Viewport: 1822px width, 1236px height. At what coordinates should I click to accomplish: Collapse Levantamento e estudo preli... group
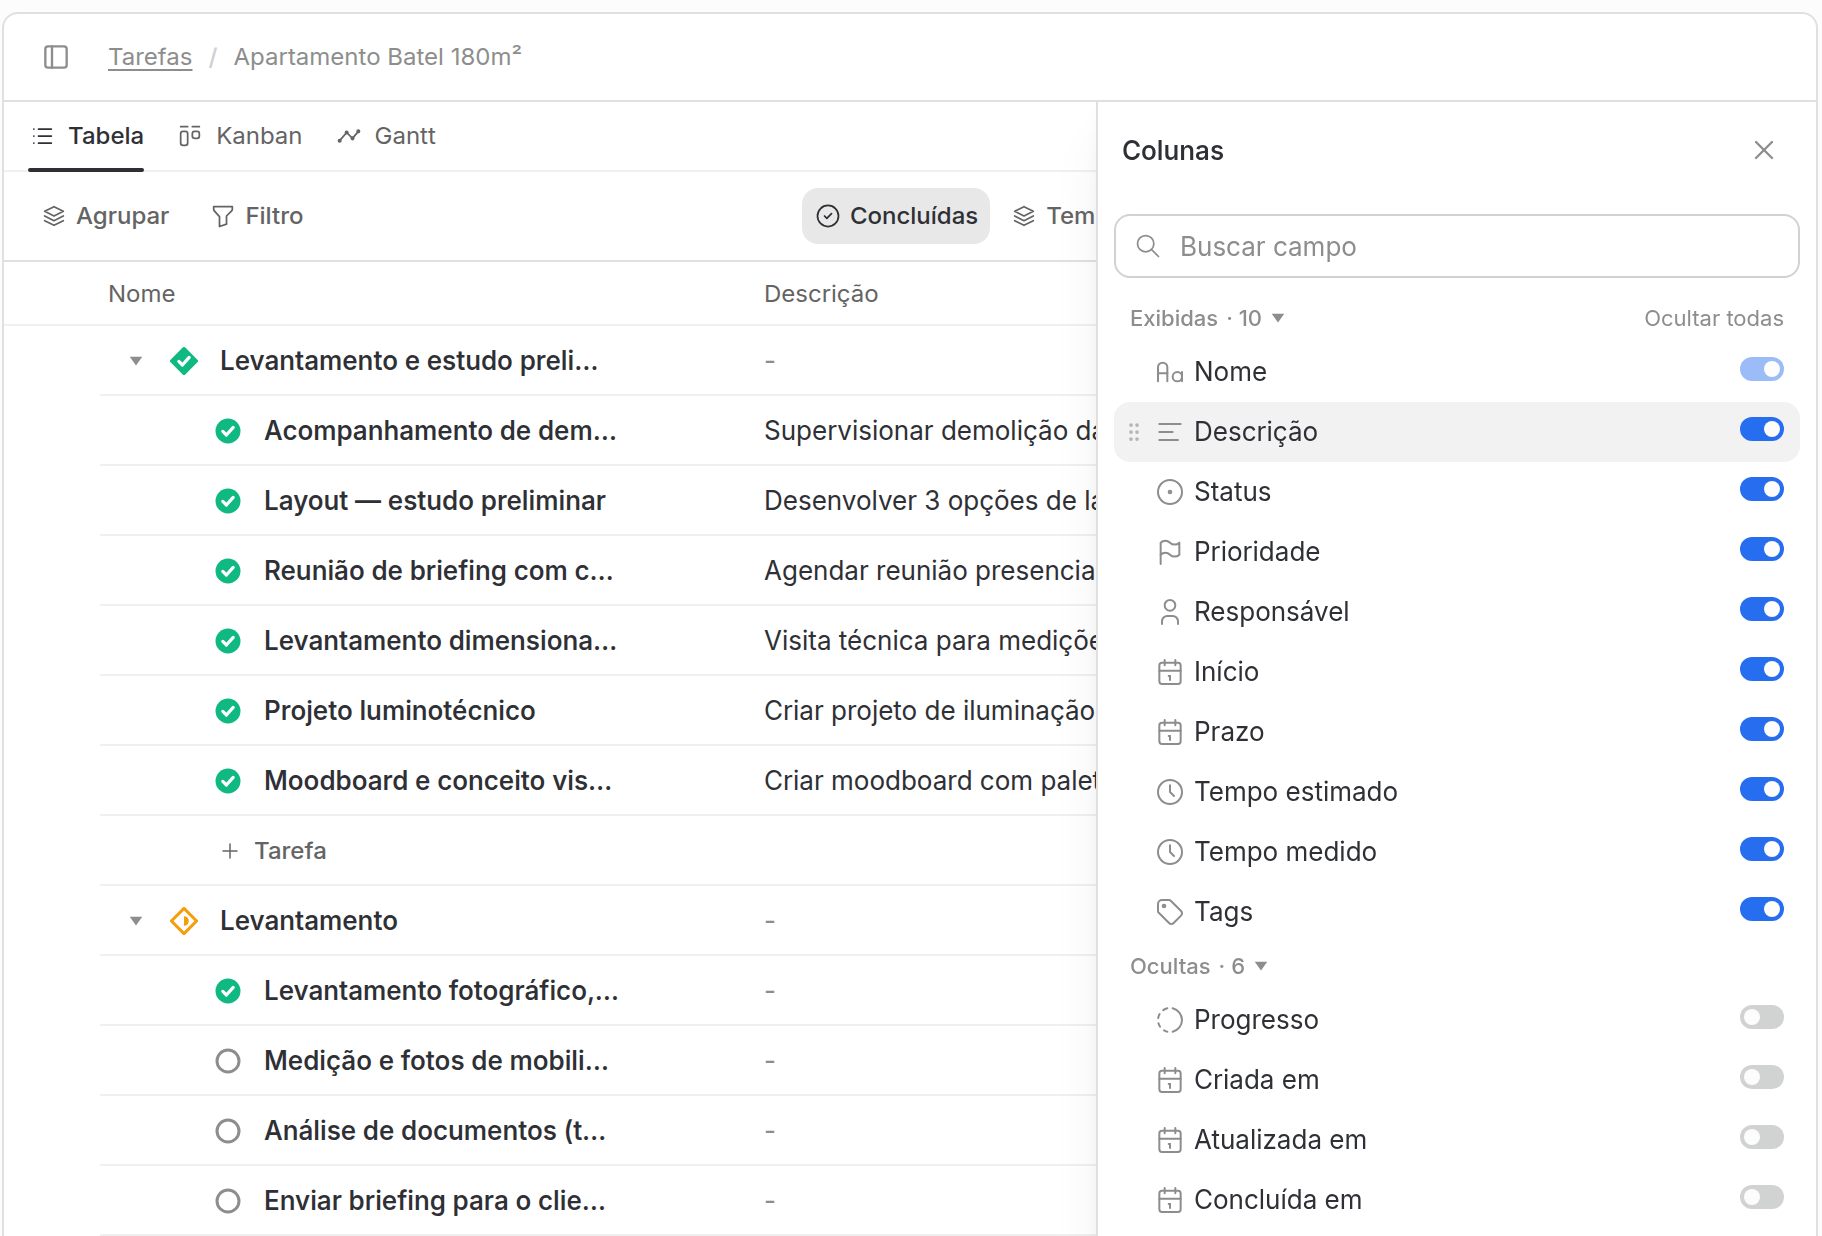pyautogui.click(x=136, y=361)
